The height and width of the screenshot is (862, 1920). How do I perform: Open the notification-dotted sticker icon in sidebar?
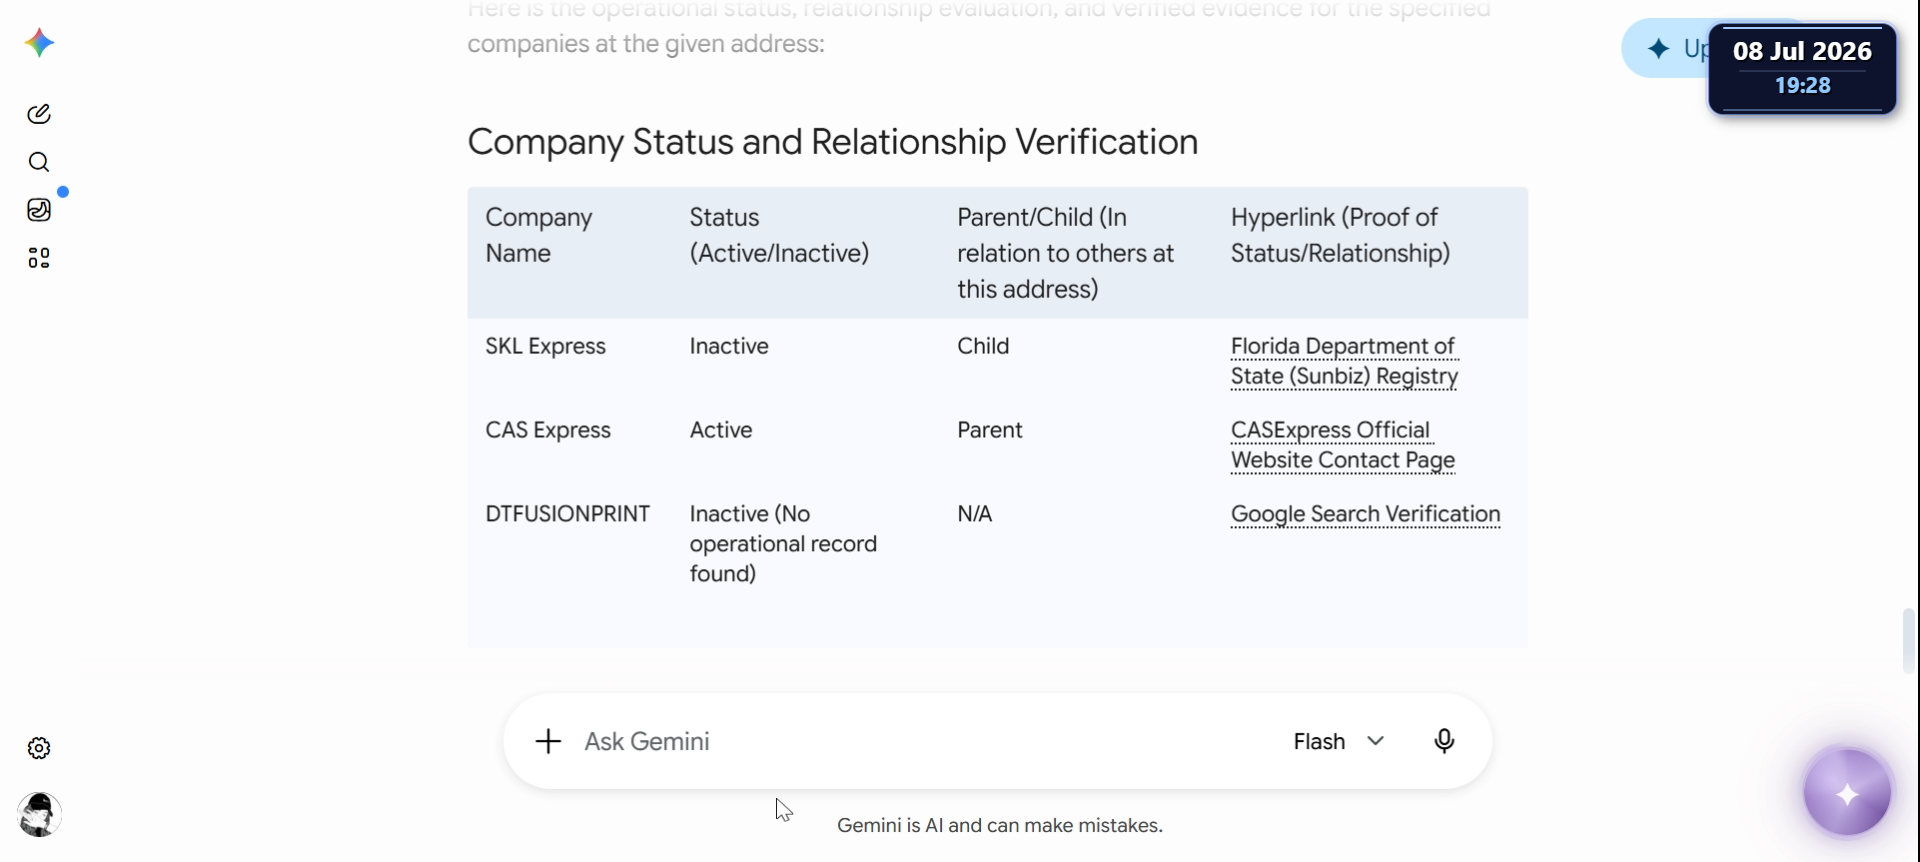[x=39, y=210]
